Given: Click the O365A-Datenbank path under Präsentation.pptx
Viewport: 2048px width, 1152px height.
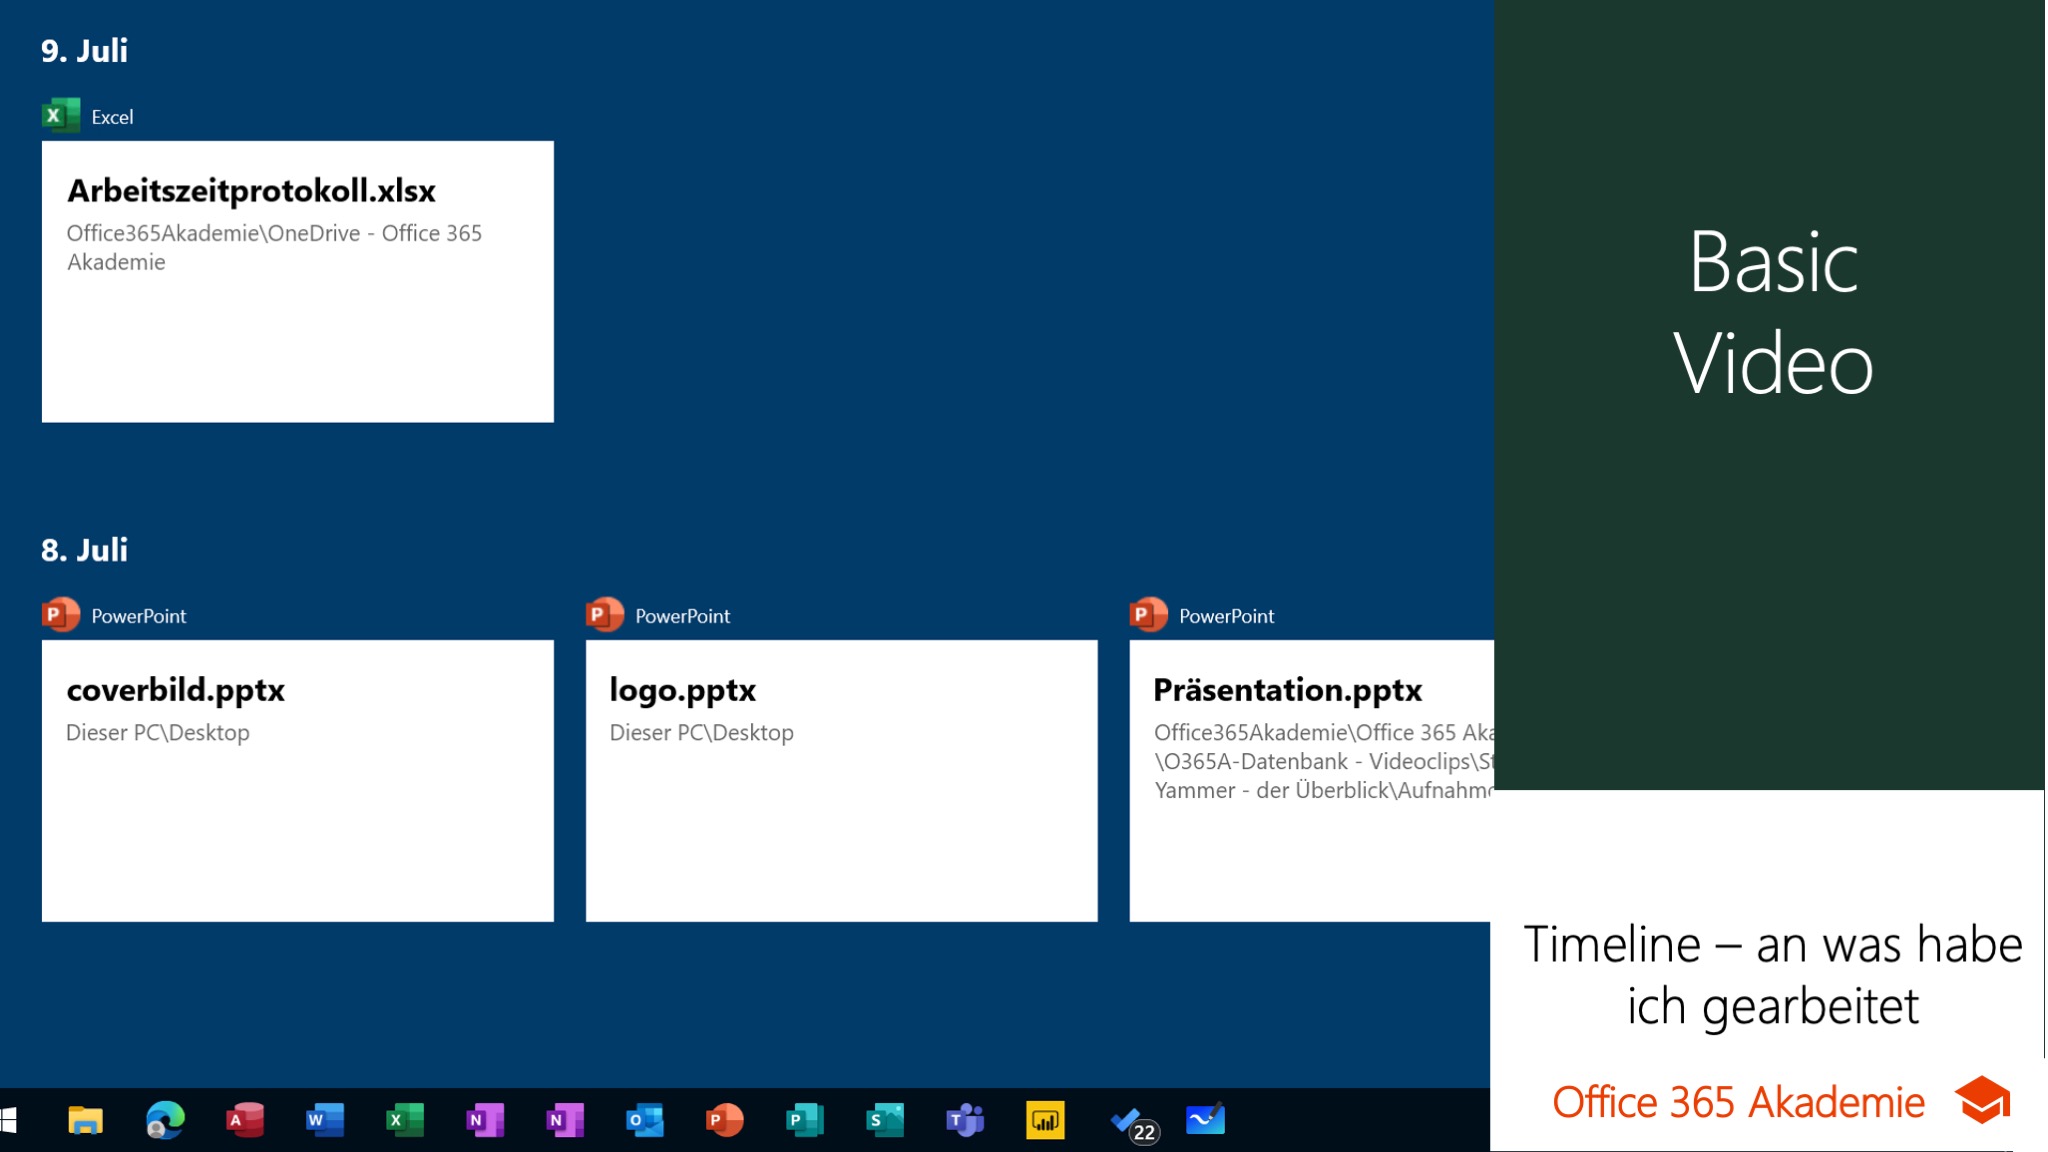Looking at the screenshot, I should [x=1323, y=761].
